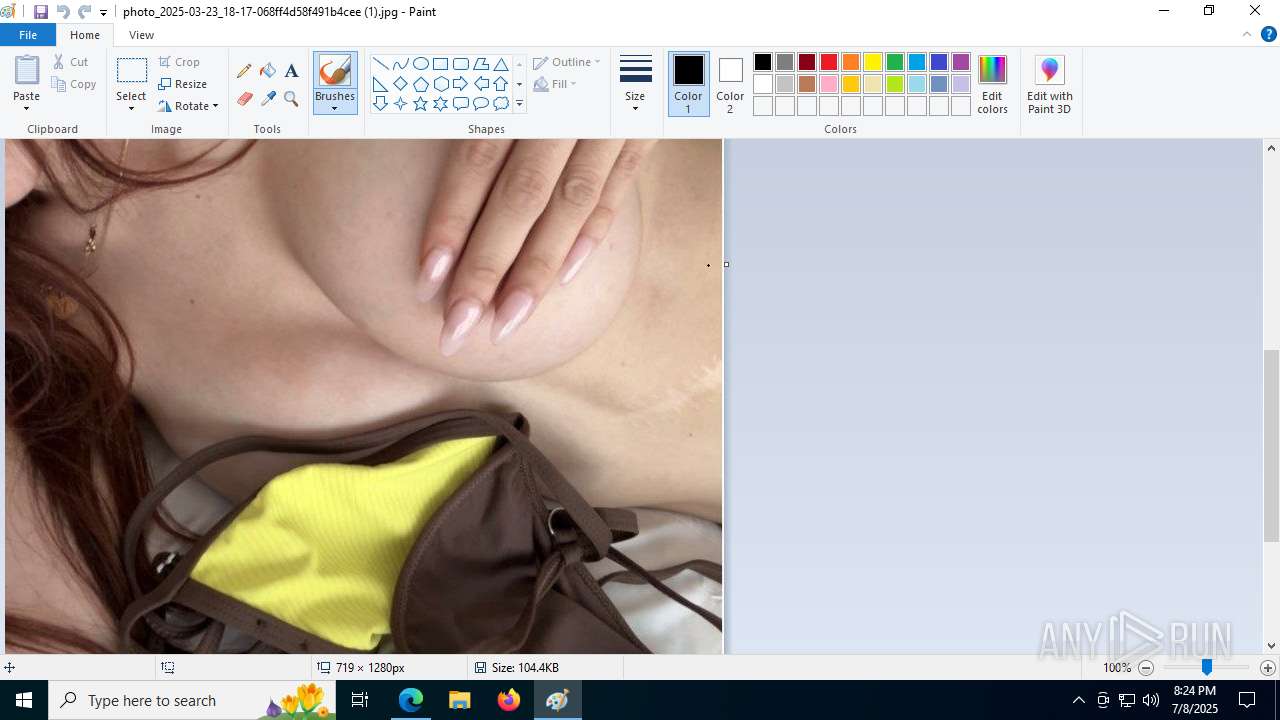The height and width of the screenshot is (720, 1280).
Task: Choose the Rectangle shape
Action: [441, 63]
